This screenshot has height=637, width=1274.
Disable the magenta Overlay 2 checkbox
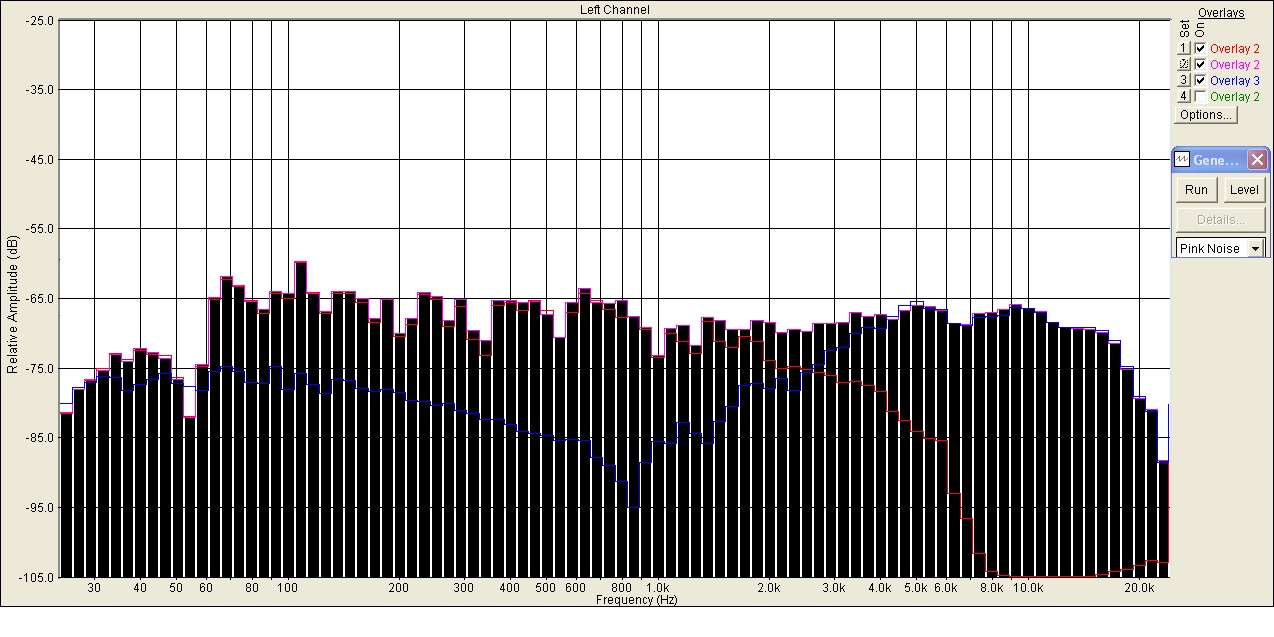pyautogui.click(x=1200, y=64)
